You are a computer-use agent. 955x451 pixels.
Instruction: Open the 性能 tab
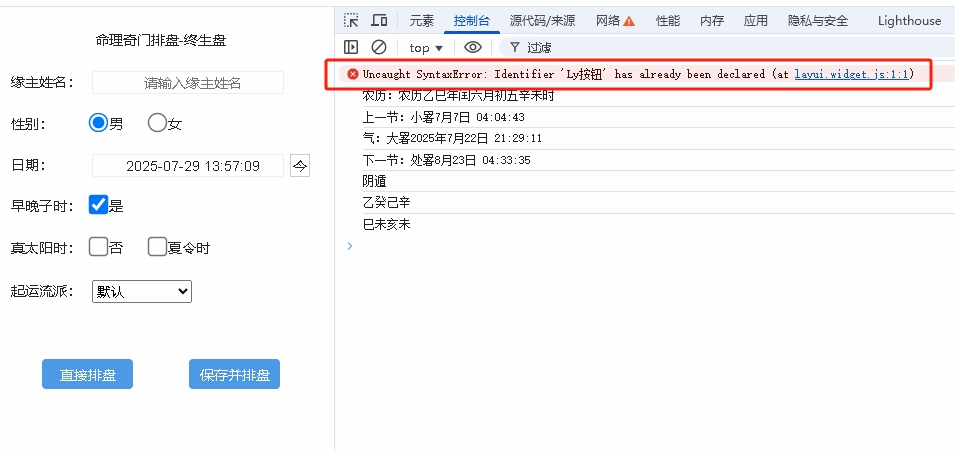[x=668, y=21]
